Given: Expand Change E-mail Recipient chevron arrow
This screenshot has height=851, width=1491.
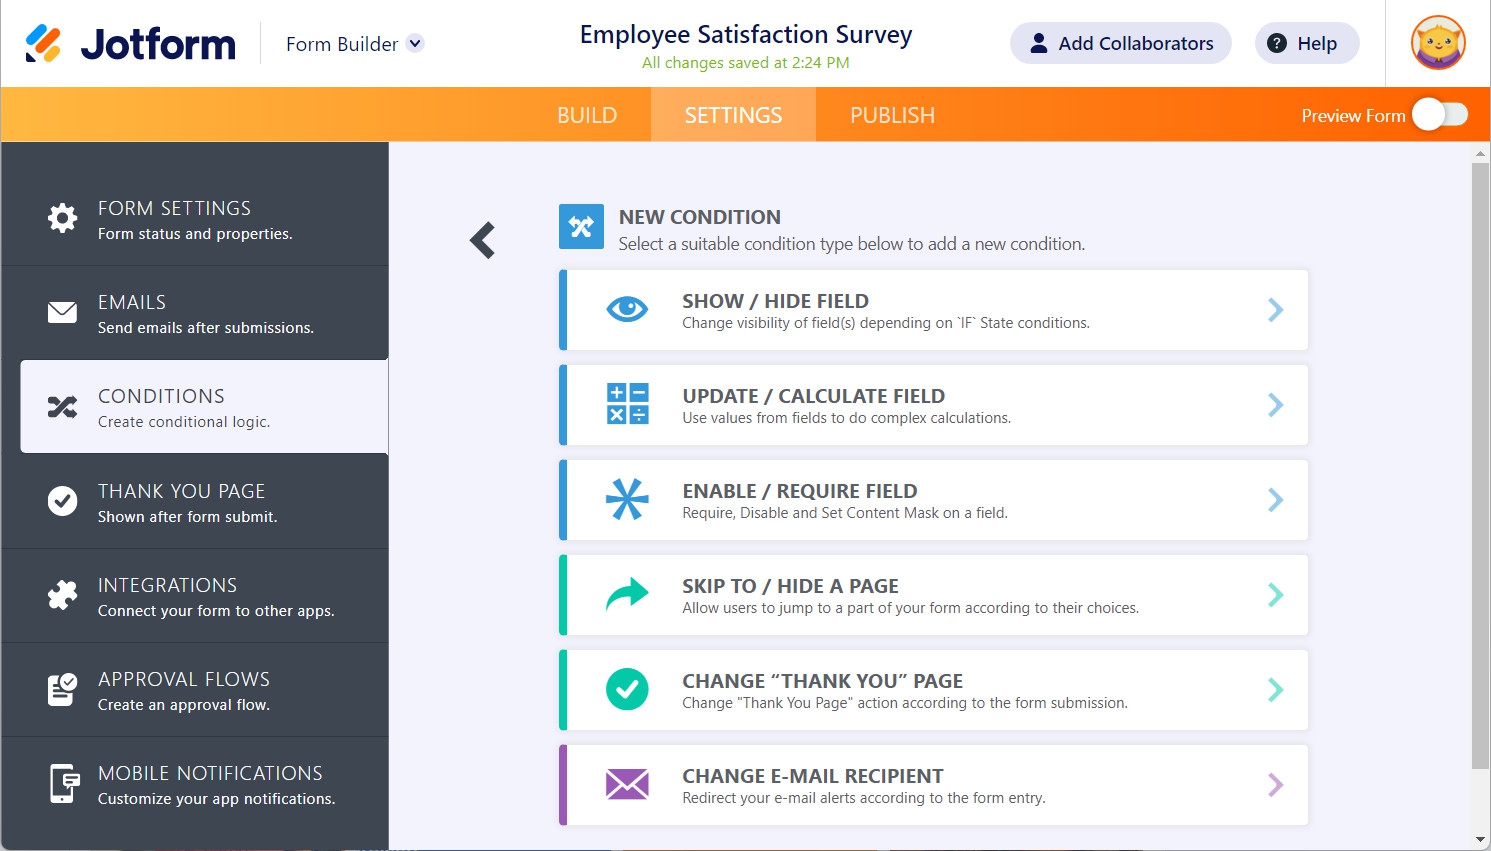Looking at the screenshot, I should 1275,785.
